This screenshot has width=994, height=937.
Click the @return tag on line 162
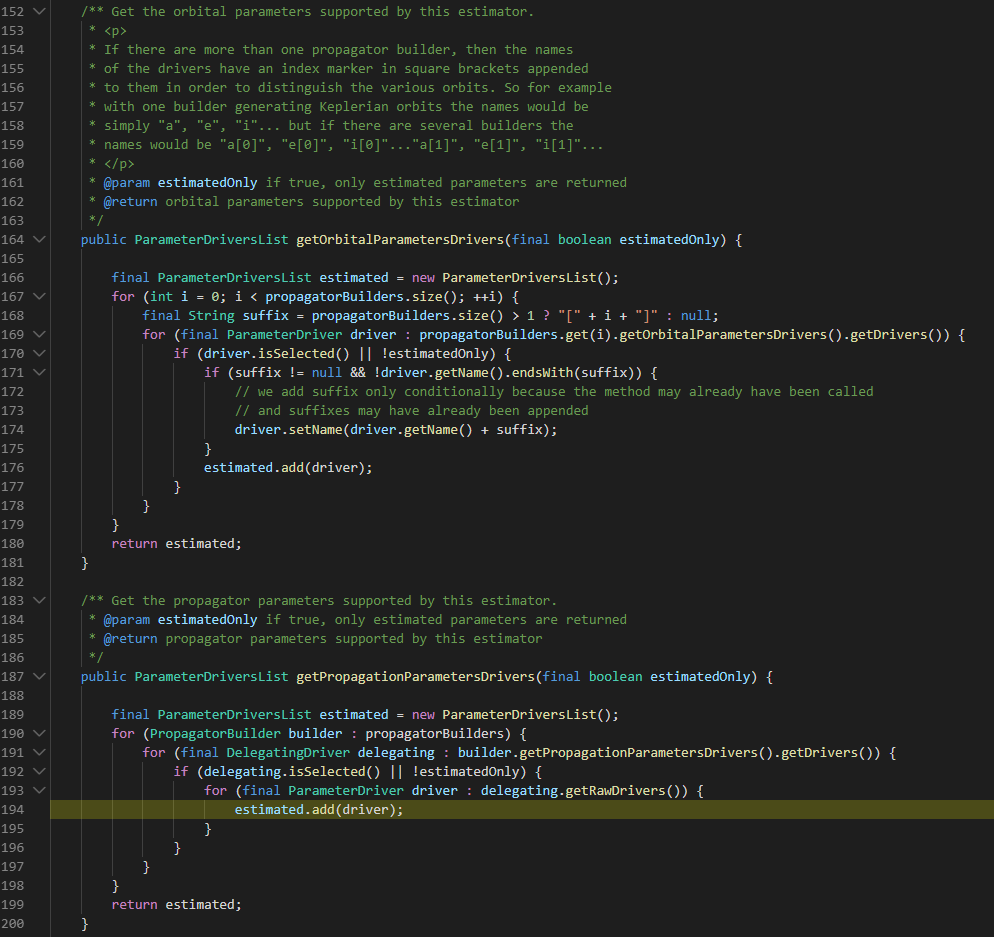click(x=131, y=202)
